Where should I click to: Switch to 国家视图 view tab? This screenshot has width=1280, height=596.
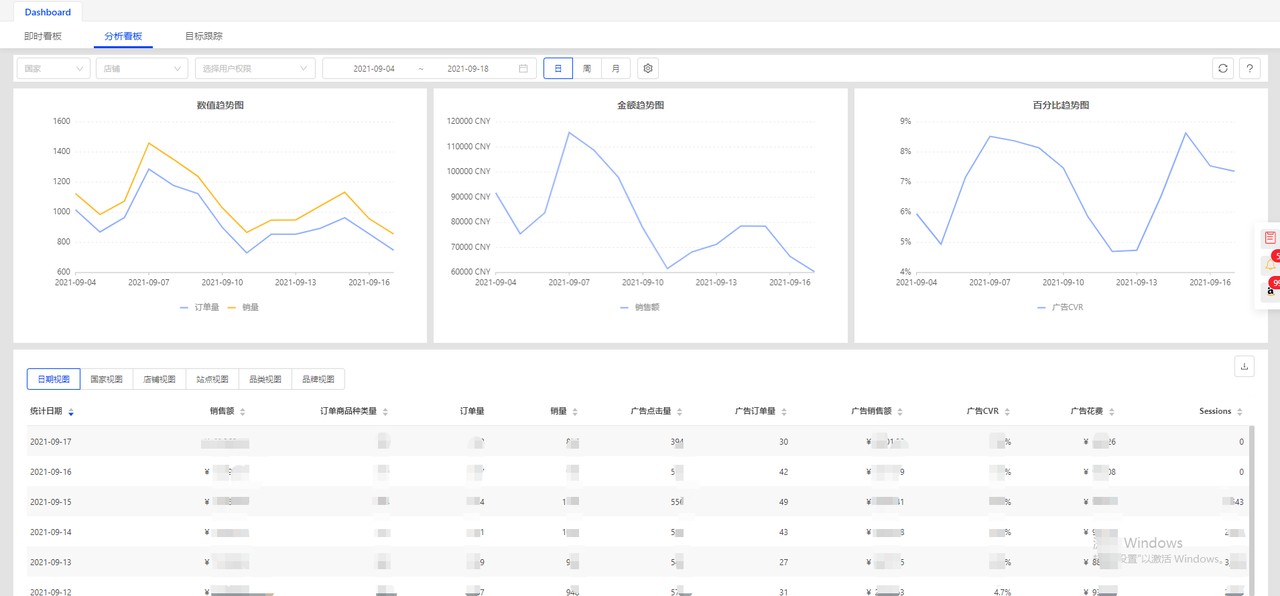[106, 379]
